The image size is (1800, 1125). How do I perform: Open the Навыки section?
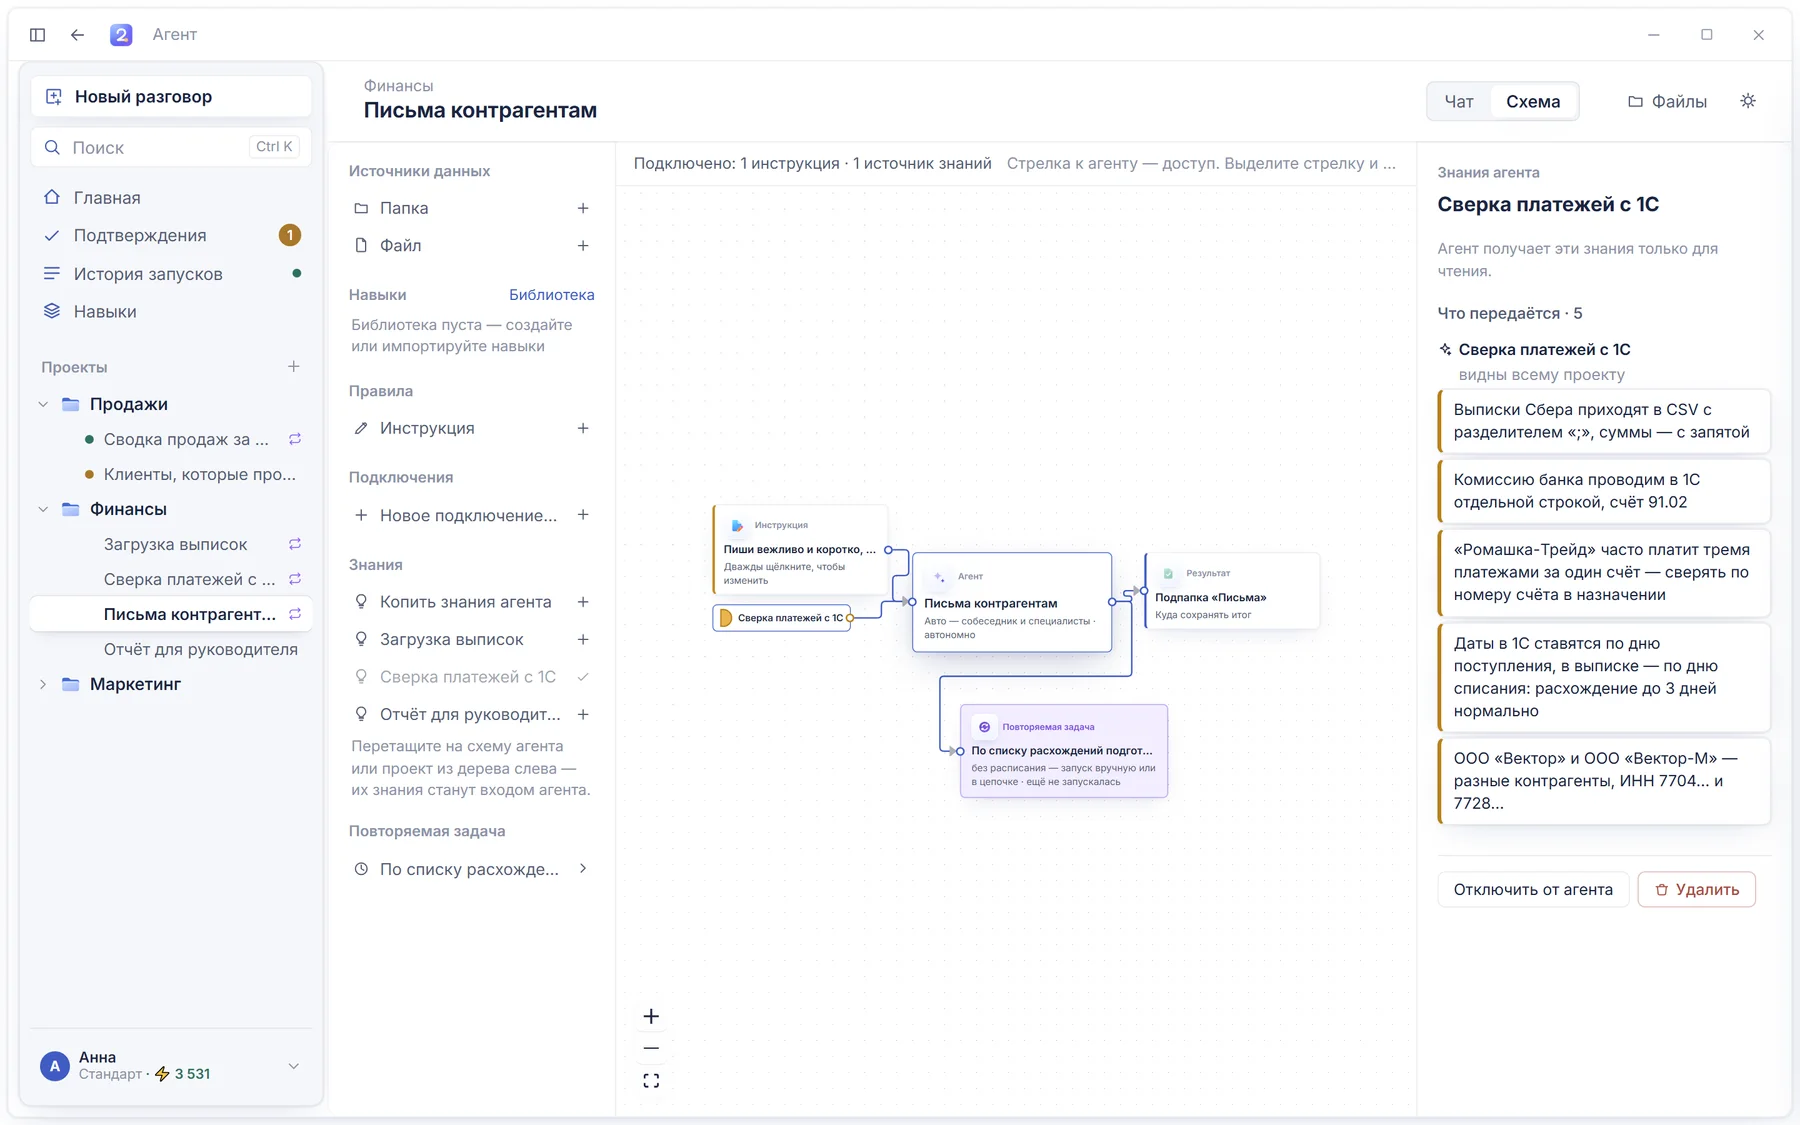point(171,311)
